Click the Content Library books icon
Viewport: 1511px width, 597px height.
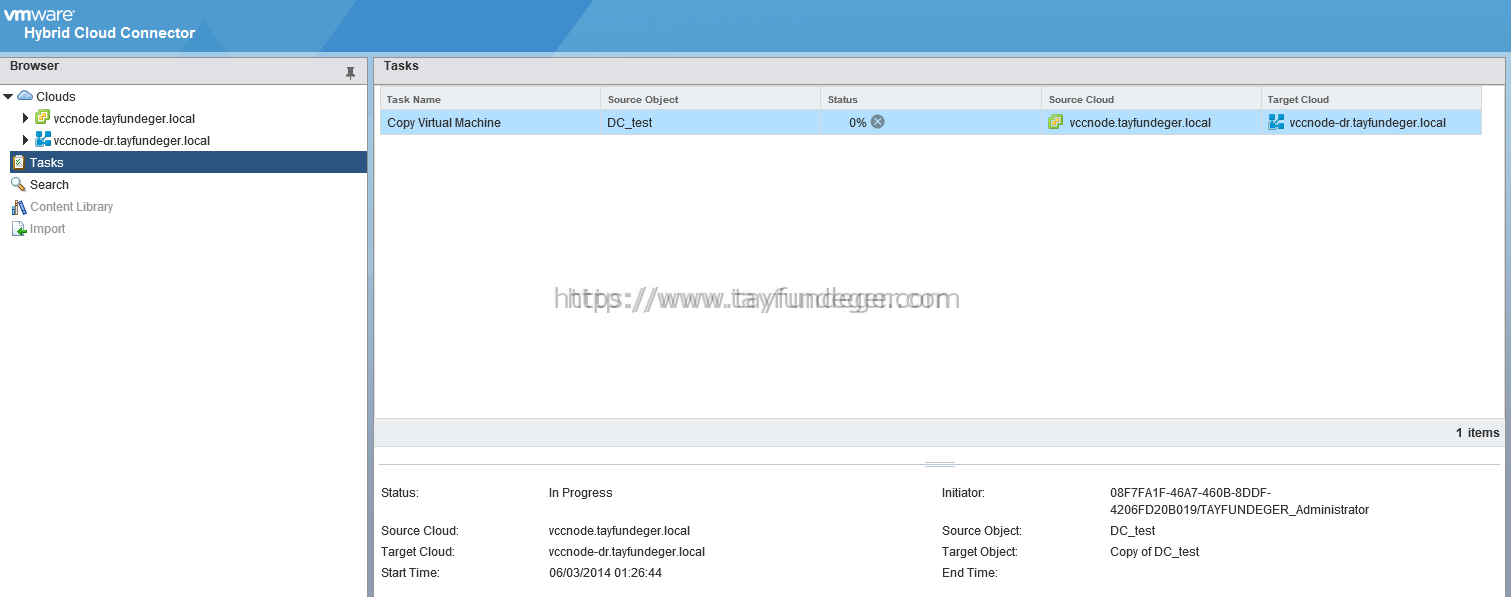tap(18, 207)
